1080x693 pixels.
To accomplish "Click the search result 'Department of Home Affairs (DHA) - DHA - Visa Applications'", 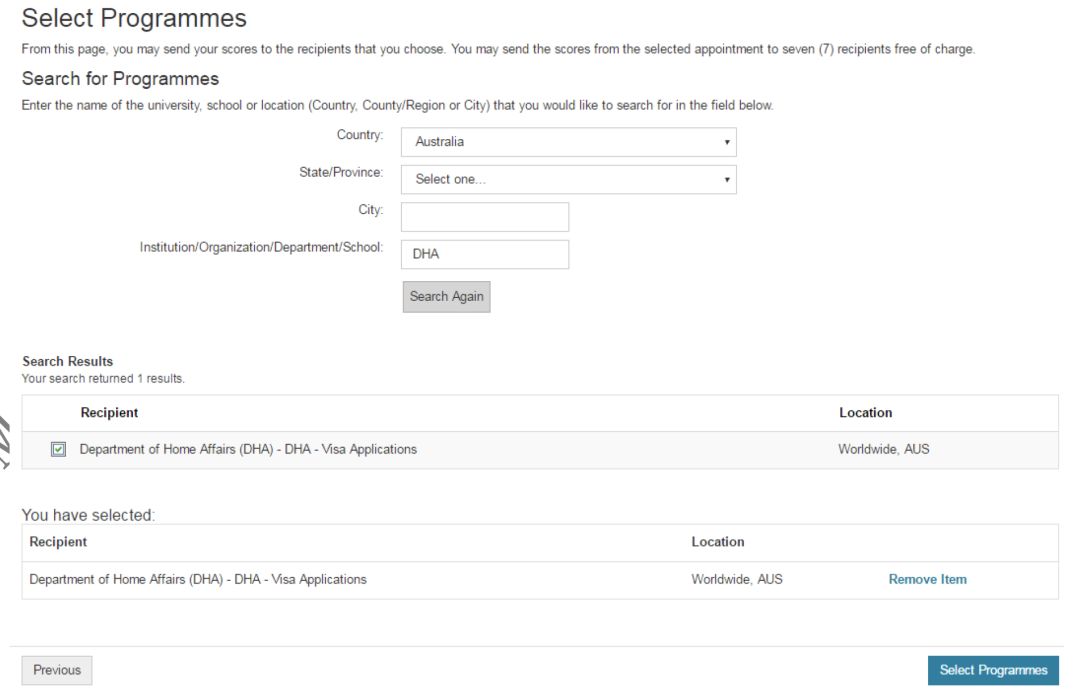I will pyautogui.click(x=248, y=449).
